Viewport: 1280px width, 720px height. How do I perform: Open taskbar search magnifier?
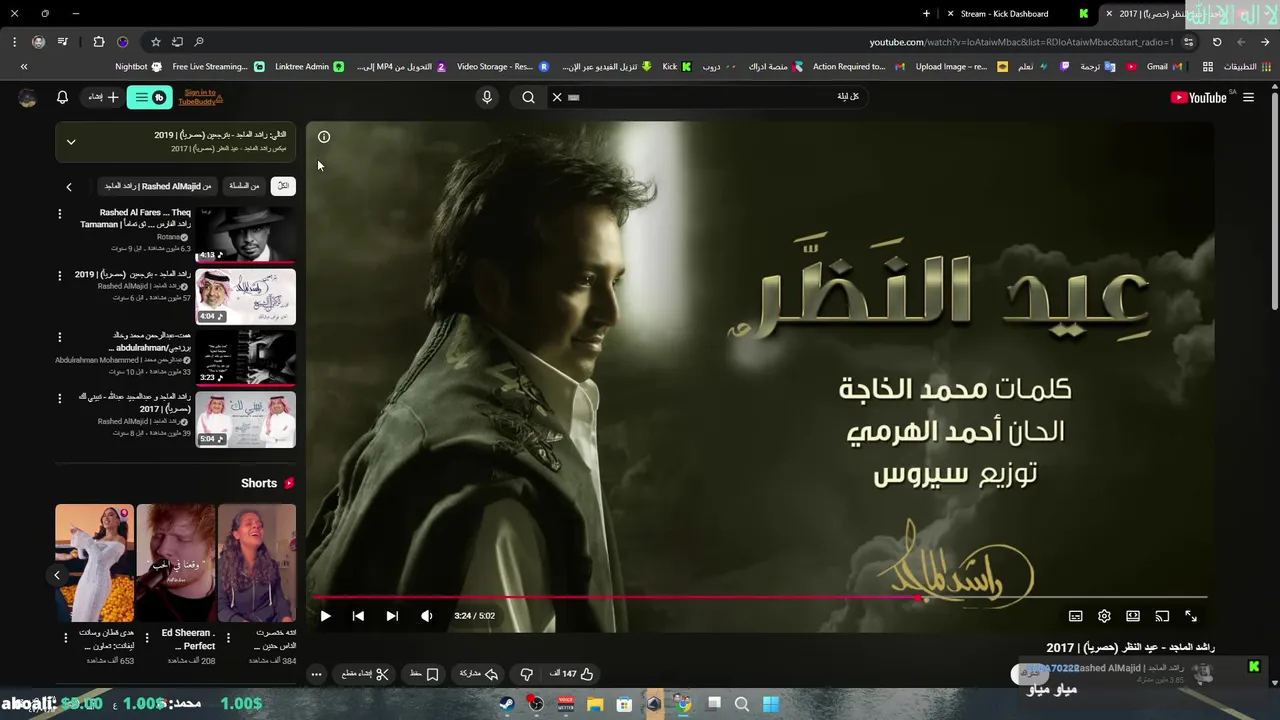click(742, 704)
